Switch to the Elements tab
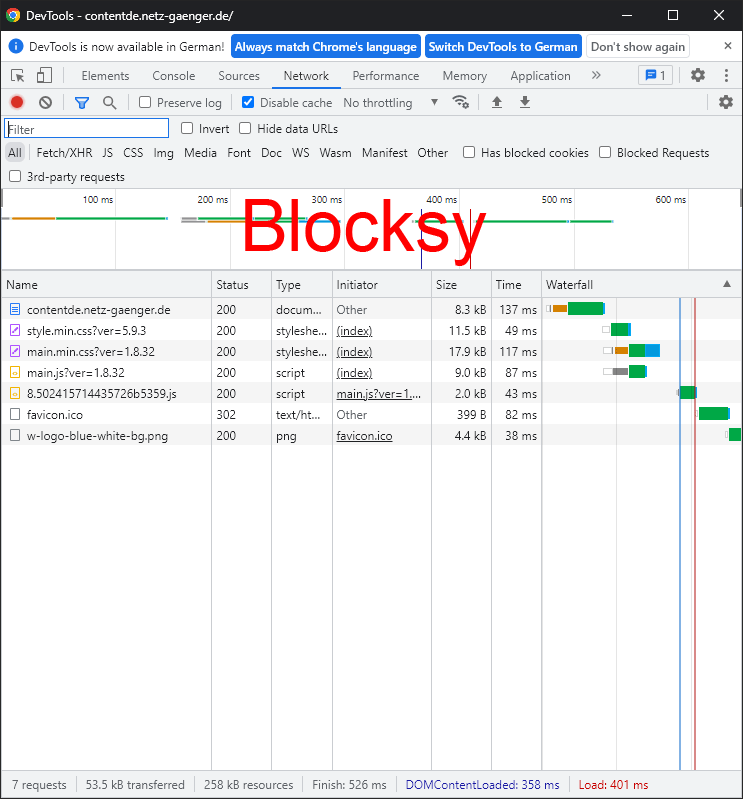Viewport: 743px width, 799px height. [x=105, y=76]
